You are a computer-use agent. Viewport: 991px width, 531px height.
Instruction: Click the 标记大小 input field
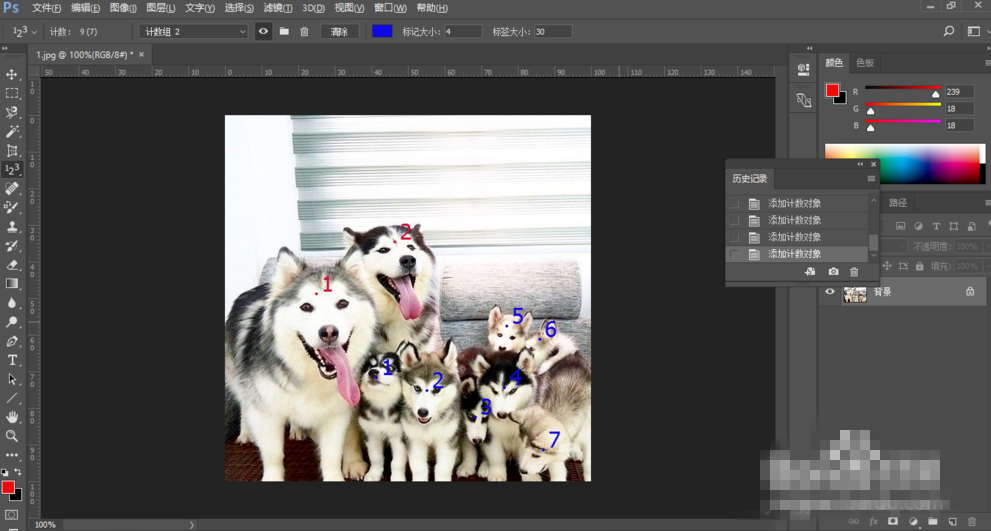462,32
